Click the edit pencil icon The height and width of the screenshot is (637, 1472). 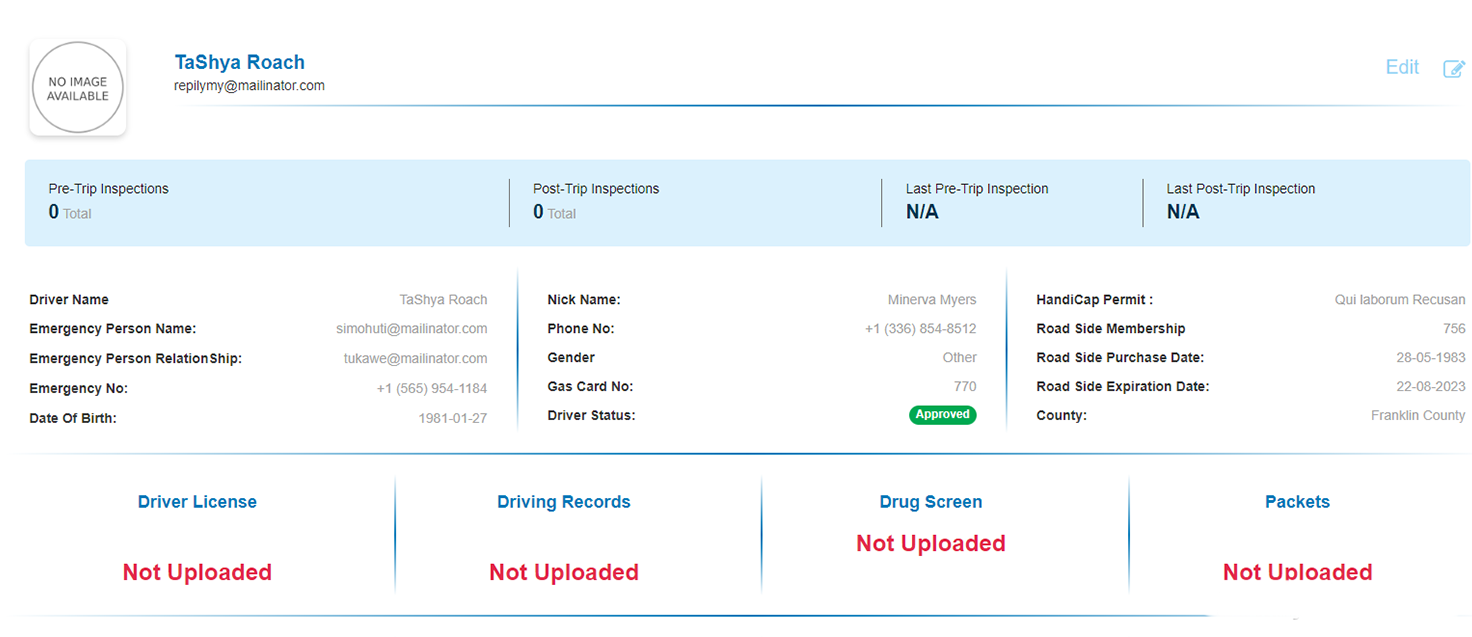tap(1453, 69)
